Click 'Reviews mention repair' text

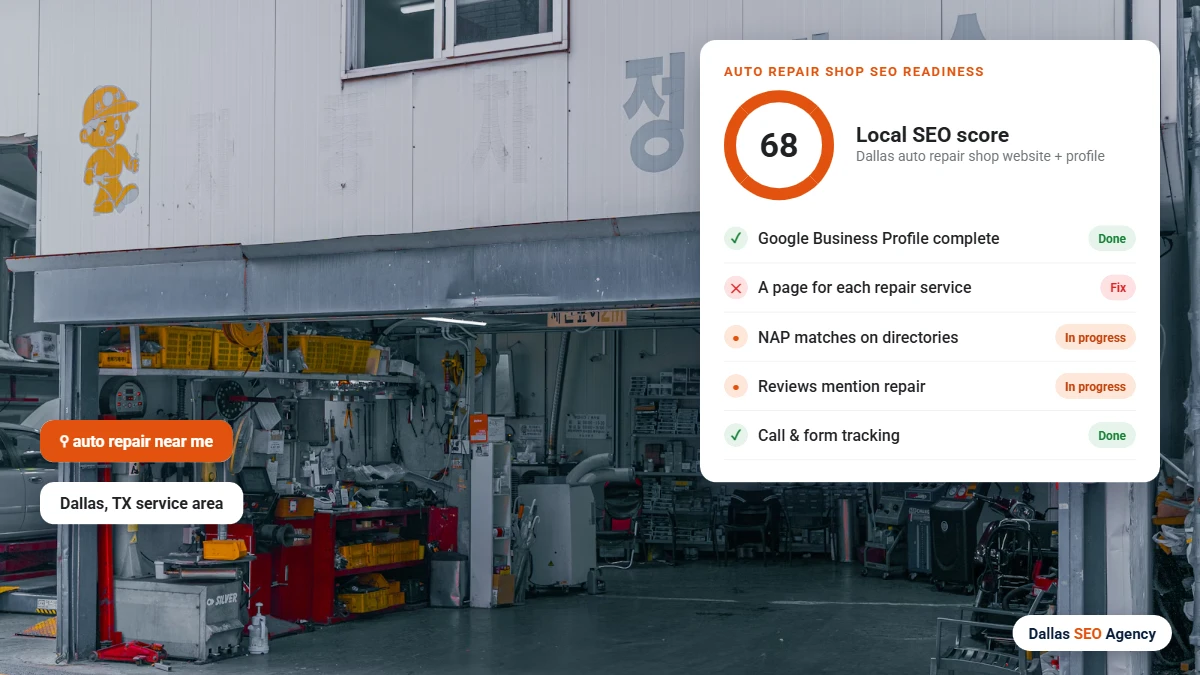pos(841,386)
